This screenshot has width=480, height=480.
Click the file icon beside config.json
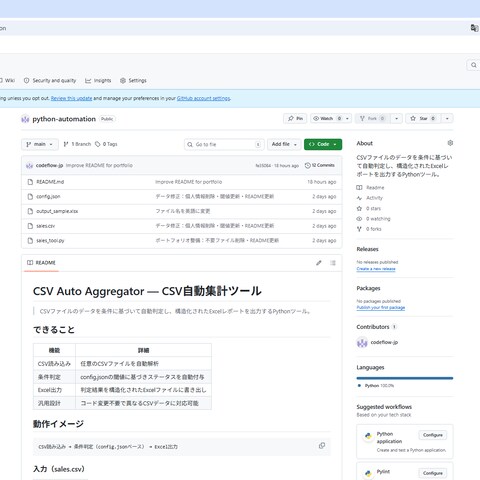click(30, 197)
